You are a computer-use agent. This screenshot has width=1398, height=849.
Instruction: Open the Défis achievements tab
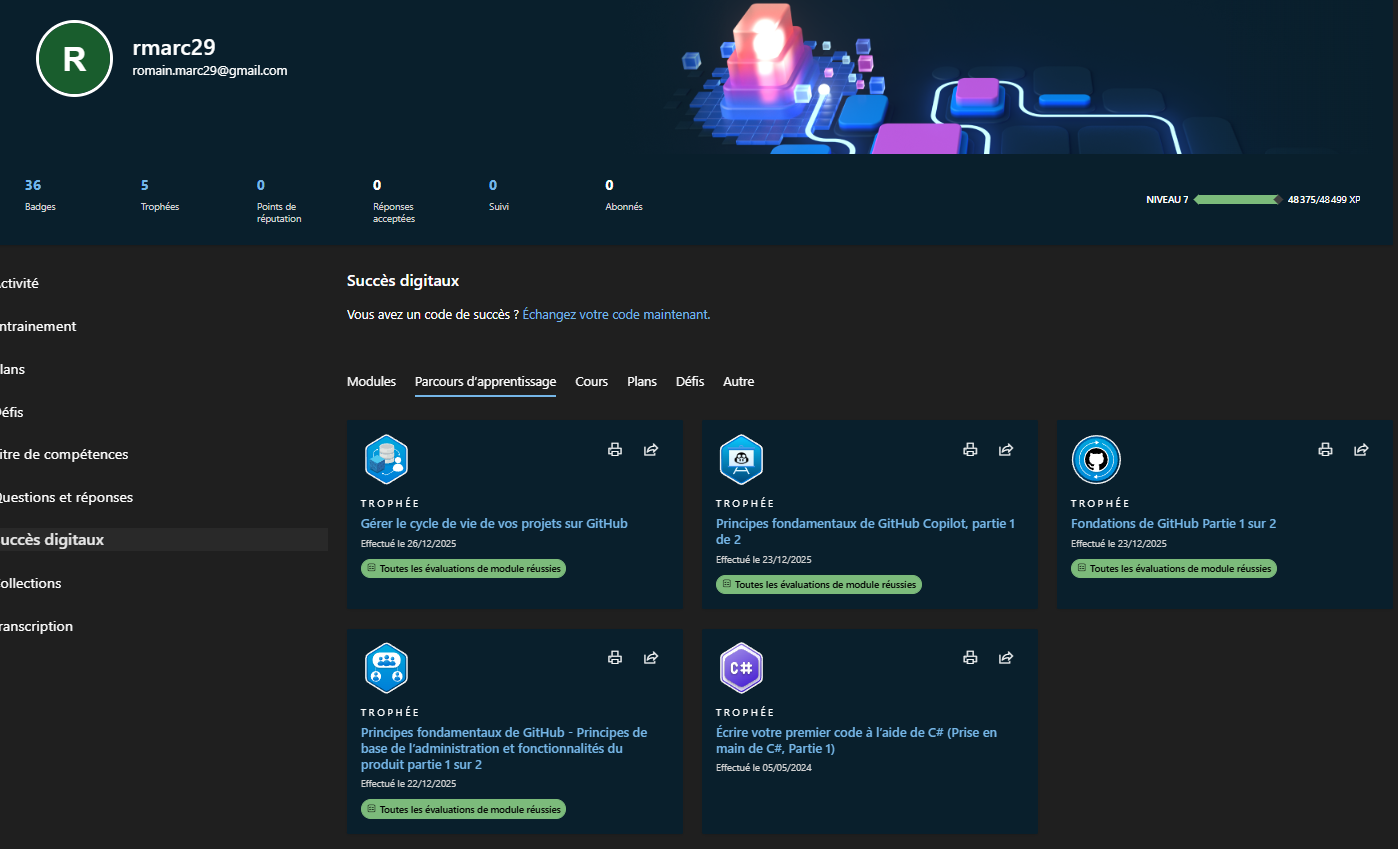tap(689, 382)
